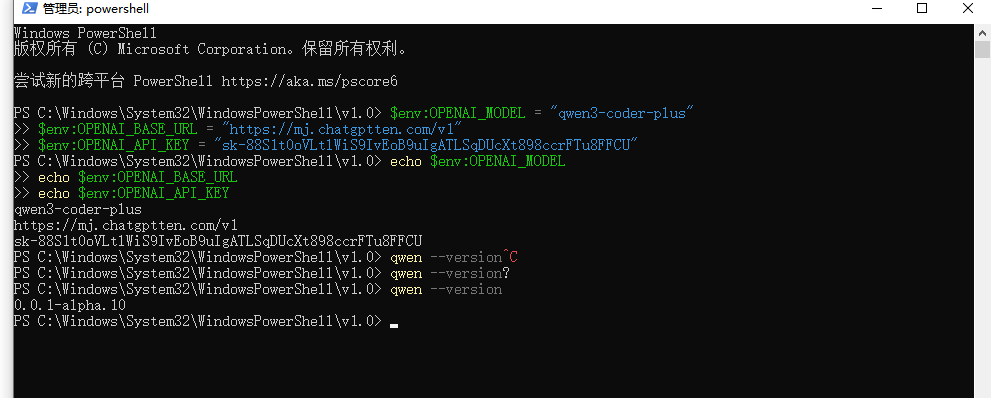Click the title bar text 管理员: powershell
991x398 pixels.
tap(96, 9)
